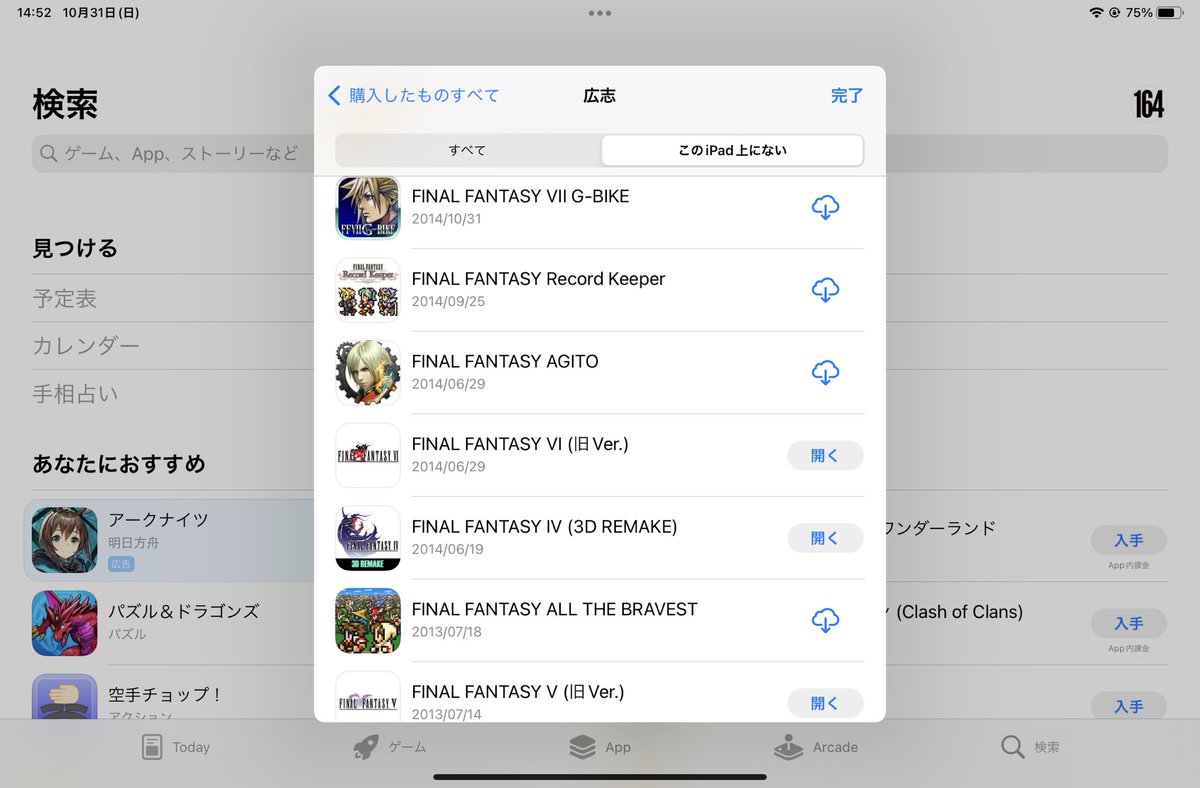Image resolution: width=1200 pixels, height=788 pixels.
Task: Open the アークナイツ app icon
Action: pyautogui.click(x=64, y=540)
